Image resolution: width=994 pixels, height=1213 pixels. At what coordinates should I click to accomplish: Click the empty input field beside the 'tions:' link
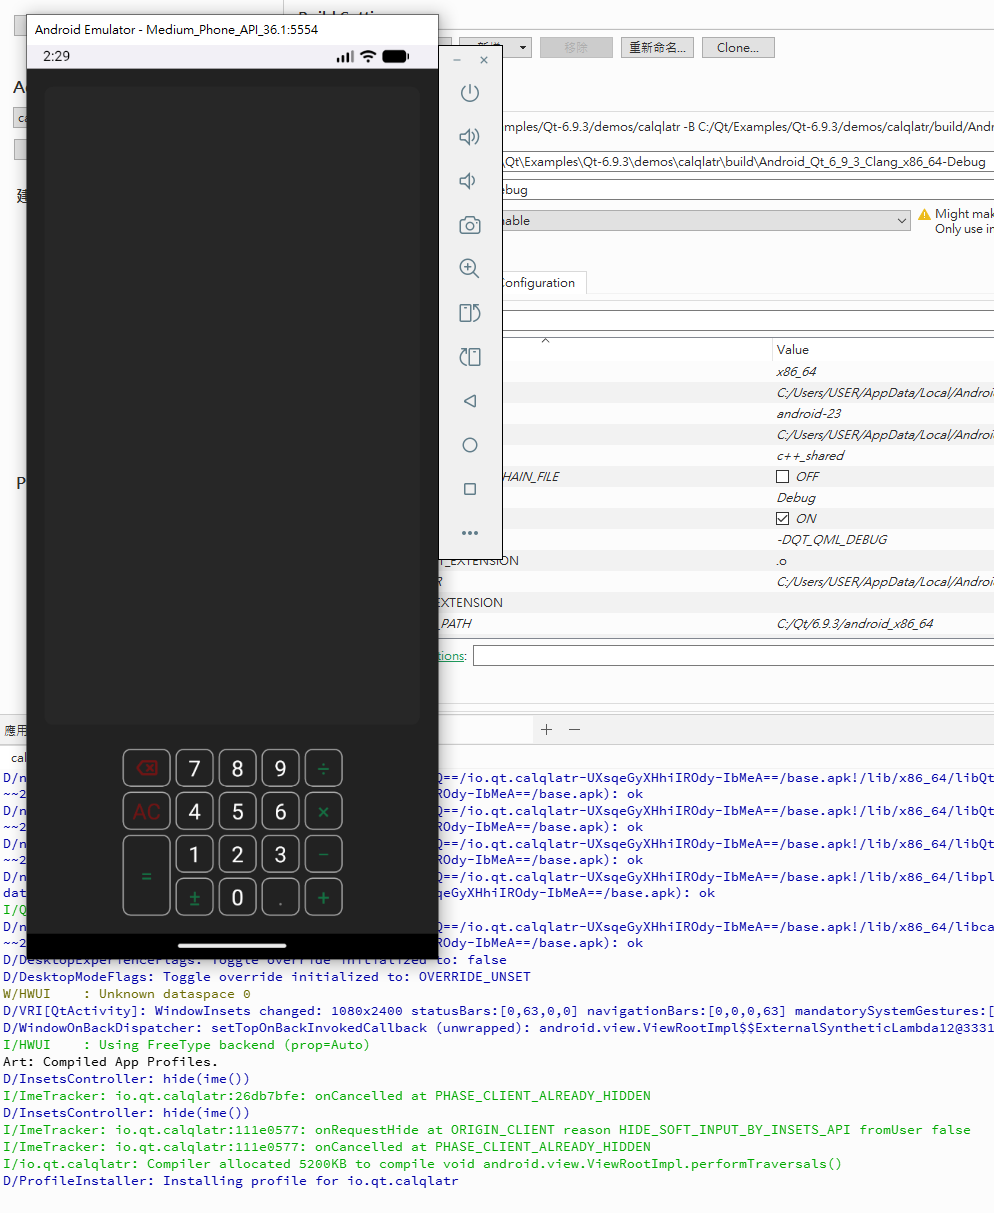(x=733, y=656)
